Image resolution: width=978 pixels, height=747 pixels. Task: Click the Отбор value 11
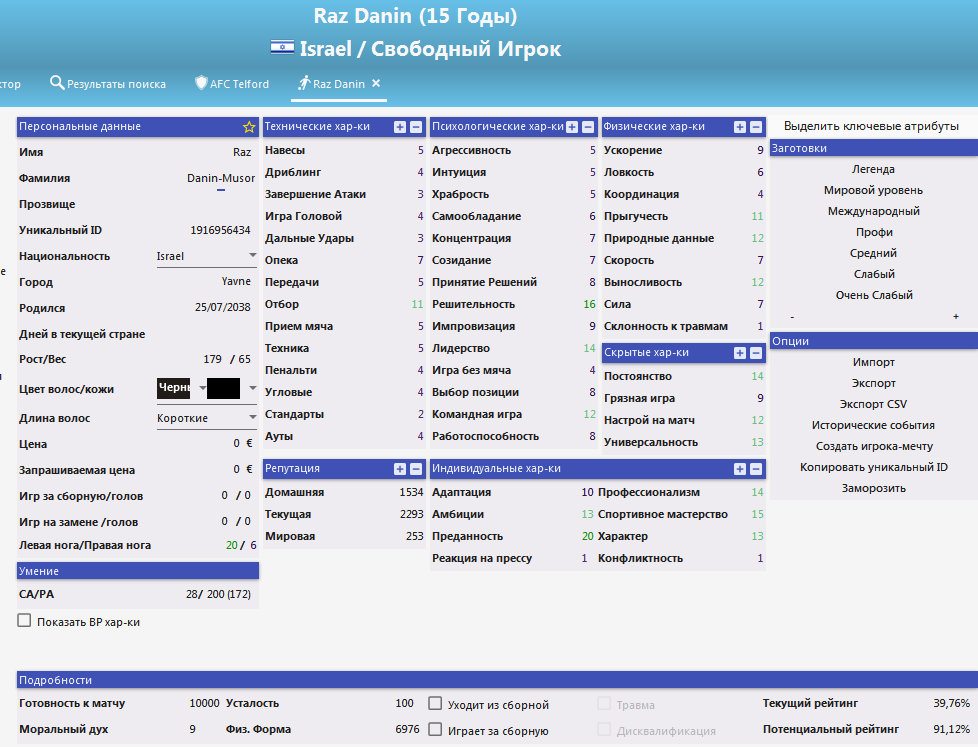417,304
